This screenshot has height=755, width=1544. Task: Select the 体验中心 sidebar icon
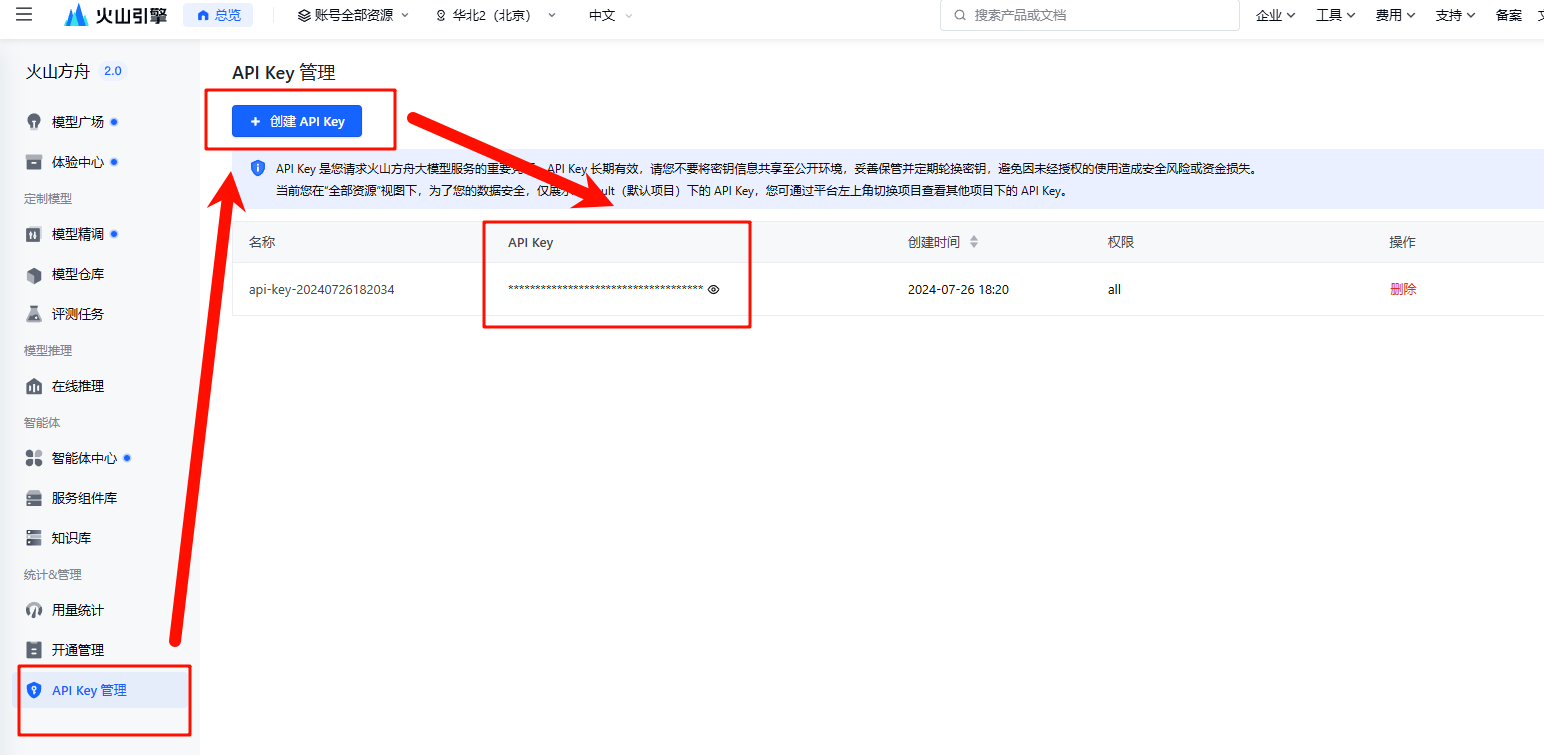80,160
